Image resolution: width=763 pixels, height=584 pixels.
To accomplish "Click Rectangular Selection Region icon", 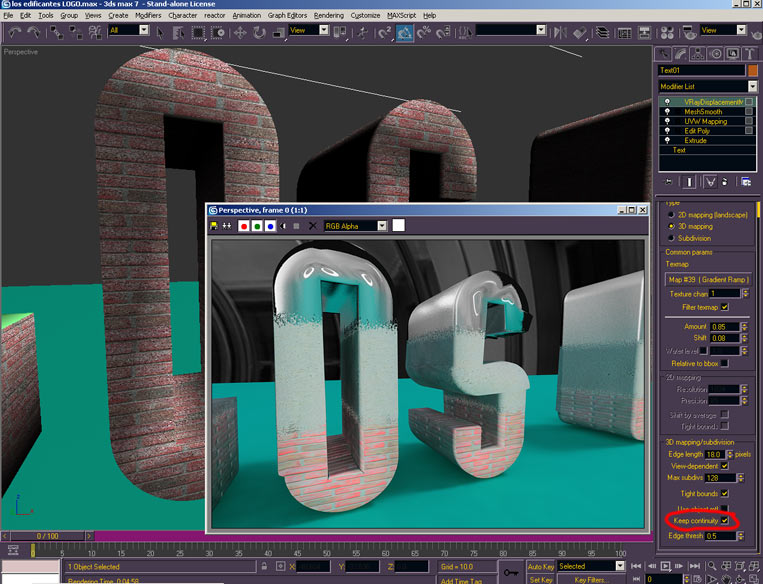I will pos(198,33).
